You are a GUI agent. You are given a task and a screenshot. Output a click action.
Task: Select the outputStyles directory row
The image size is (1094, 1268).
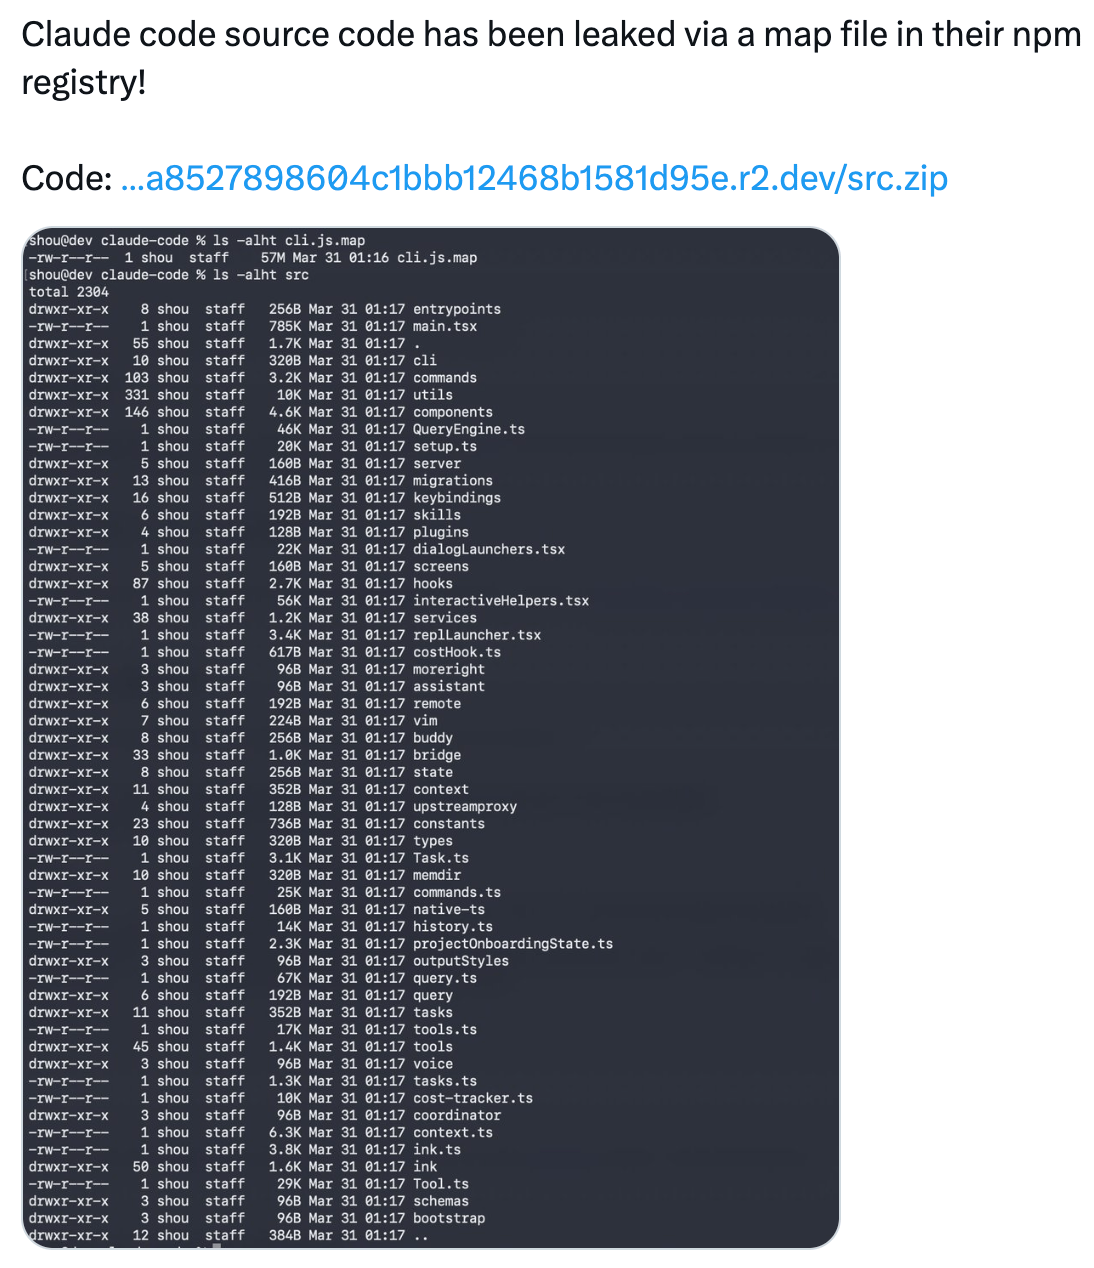click(x=460, y=961)
